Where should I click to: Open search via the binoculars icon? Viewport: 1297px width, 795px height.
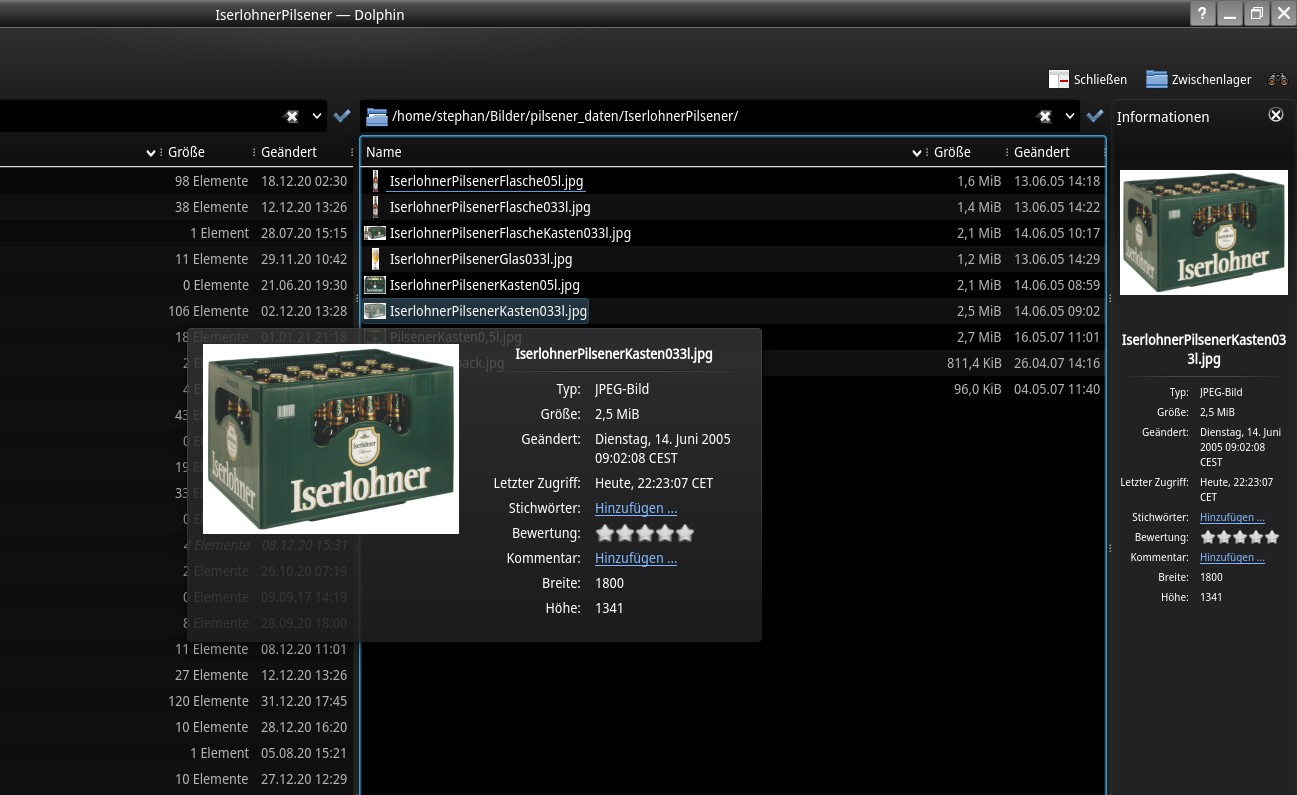pyautogui.click(x=1278, y=79)
